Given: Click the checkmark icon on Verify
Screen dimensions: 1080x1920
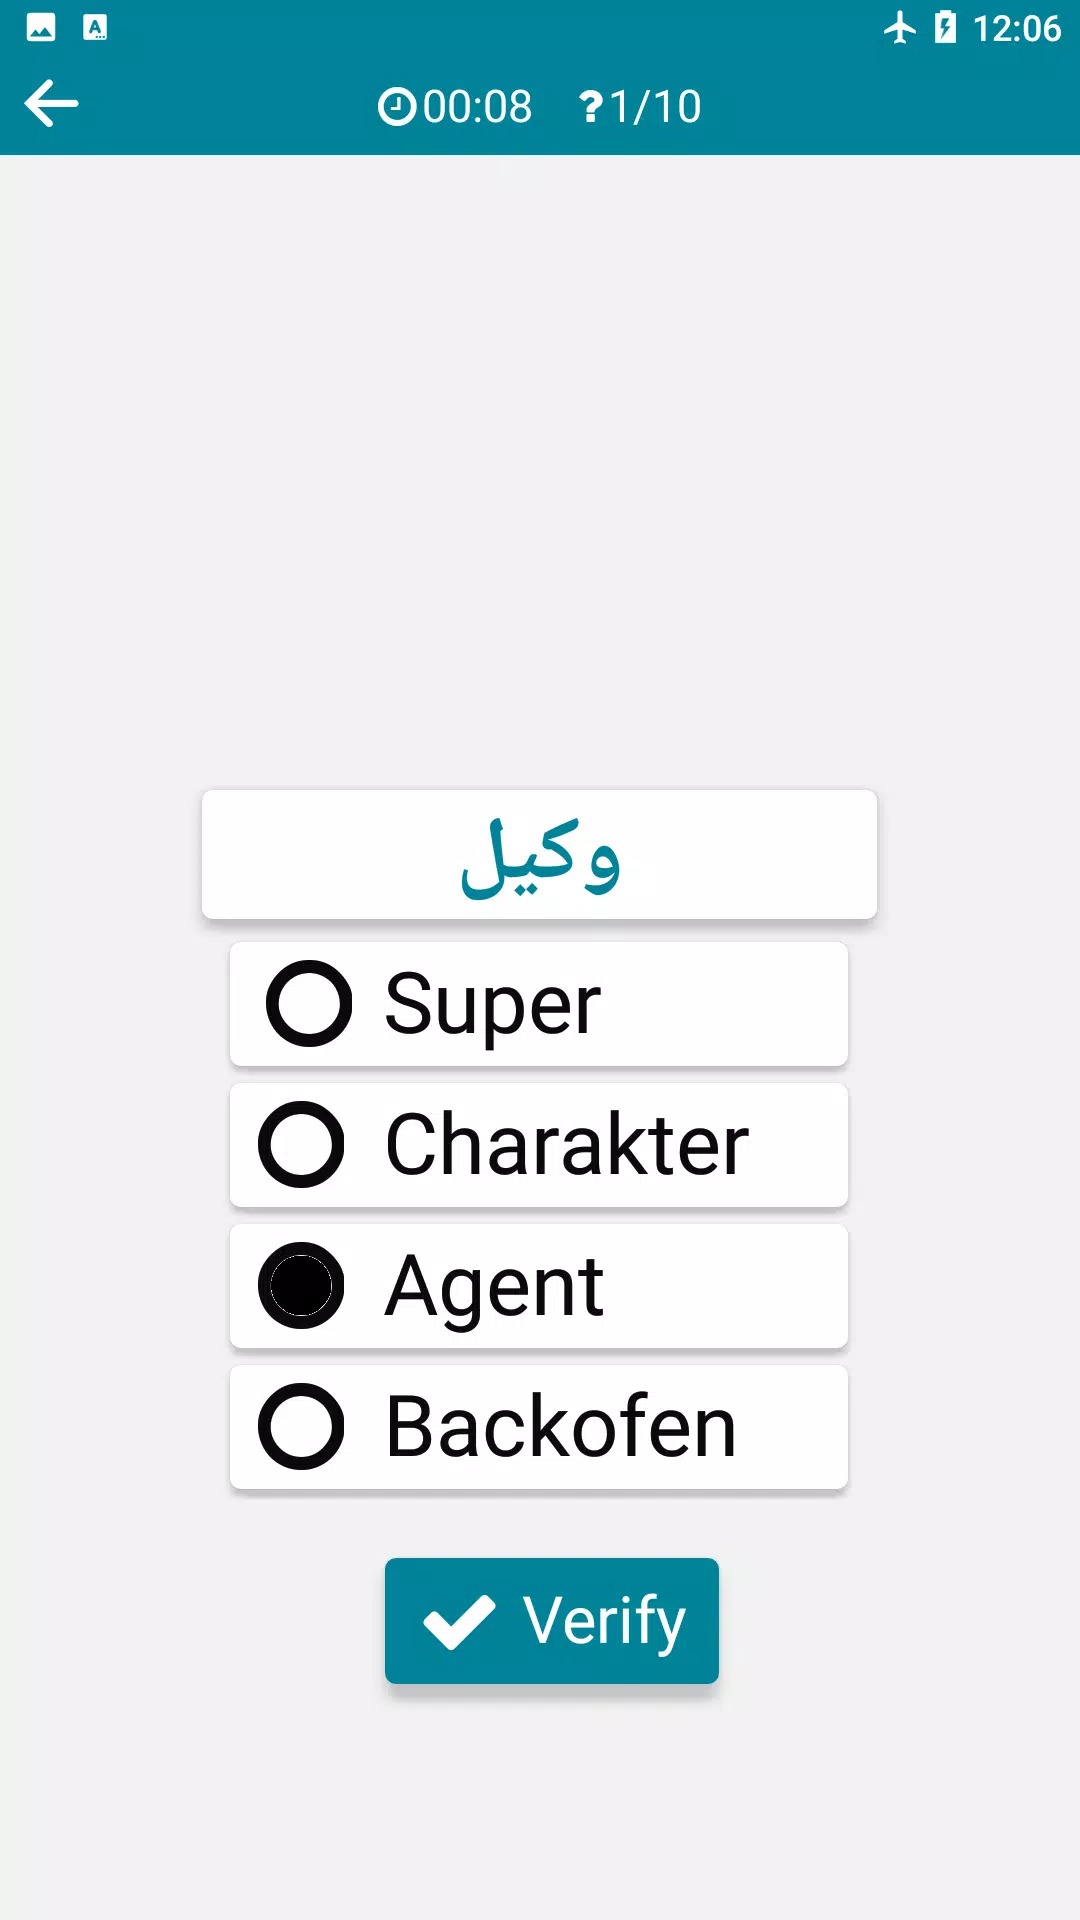Looking at the screenshot, I should click(459, 1621).
